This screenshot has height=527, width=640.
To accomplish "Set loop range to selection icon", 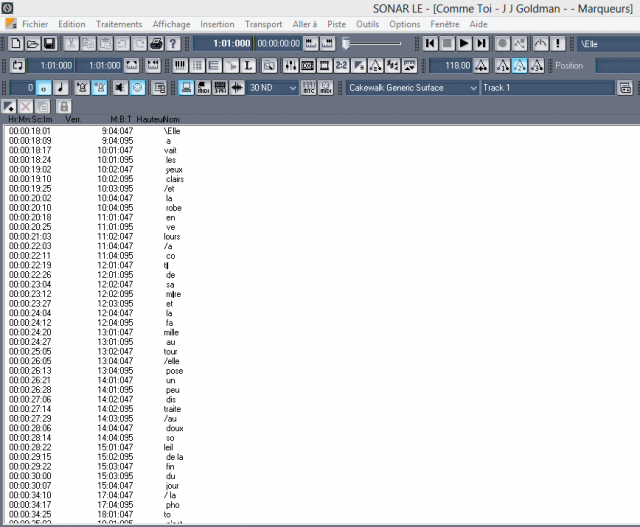I will click(x=131, y=65).
